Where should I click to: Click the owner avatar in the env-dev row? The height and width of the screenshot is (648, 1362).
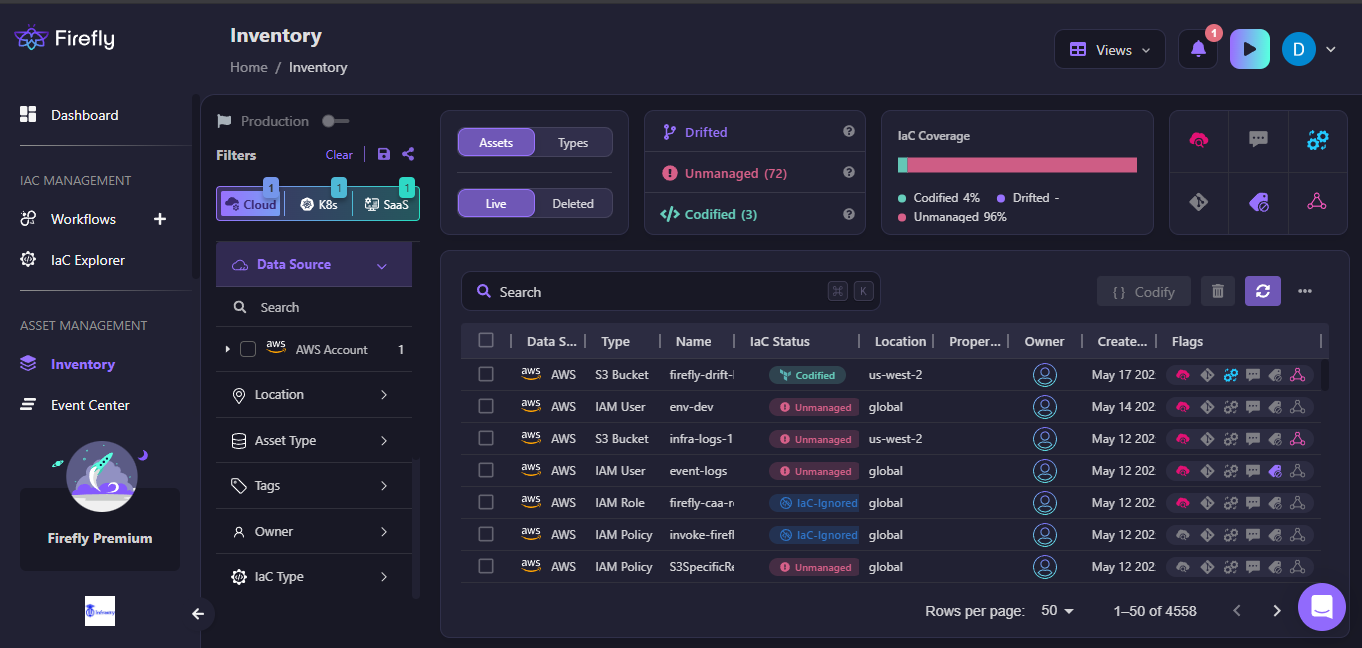[1045, 407]
